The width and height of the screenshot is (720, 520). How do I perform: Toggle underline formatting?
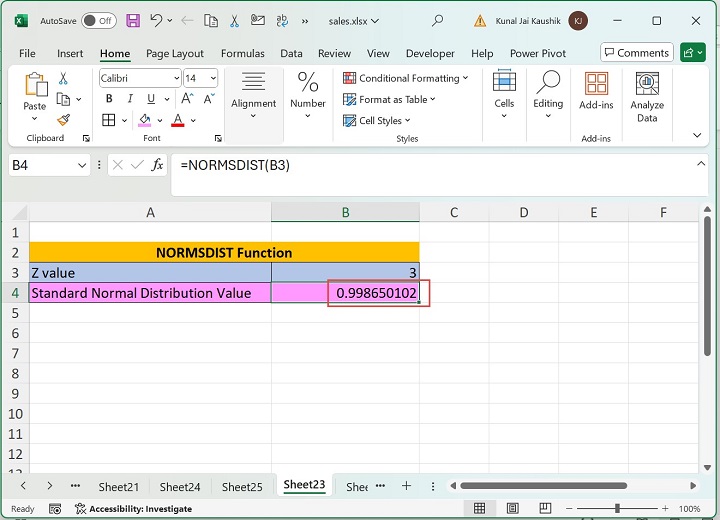click(151, 99)
